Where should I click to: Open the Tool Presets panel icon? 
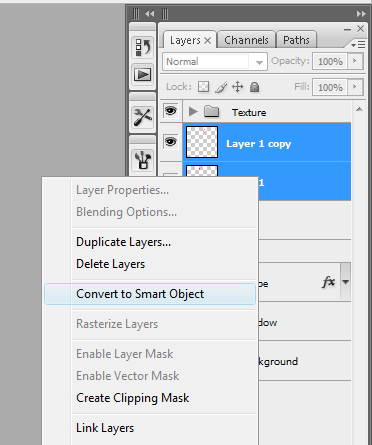click(x=143, y=117)
